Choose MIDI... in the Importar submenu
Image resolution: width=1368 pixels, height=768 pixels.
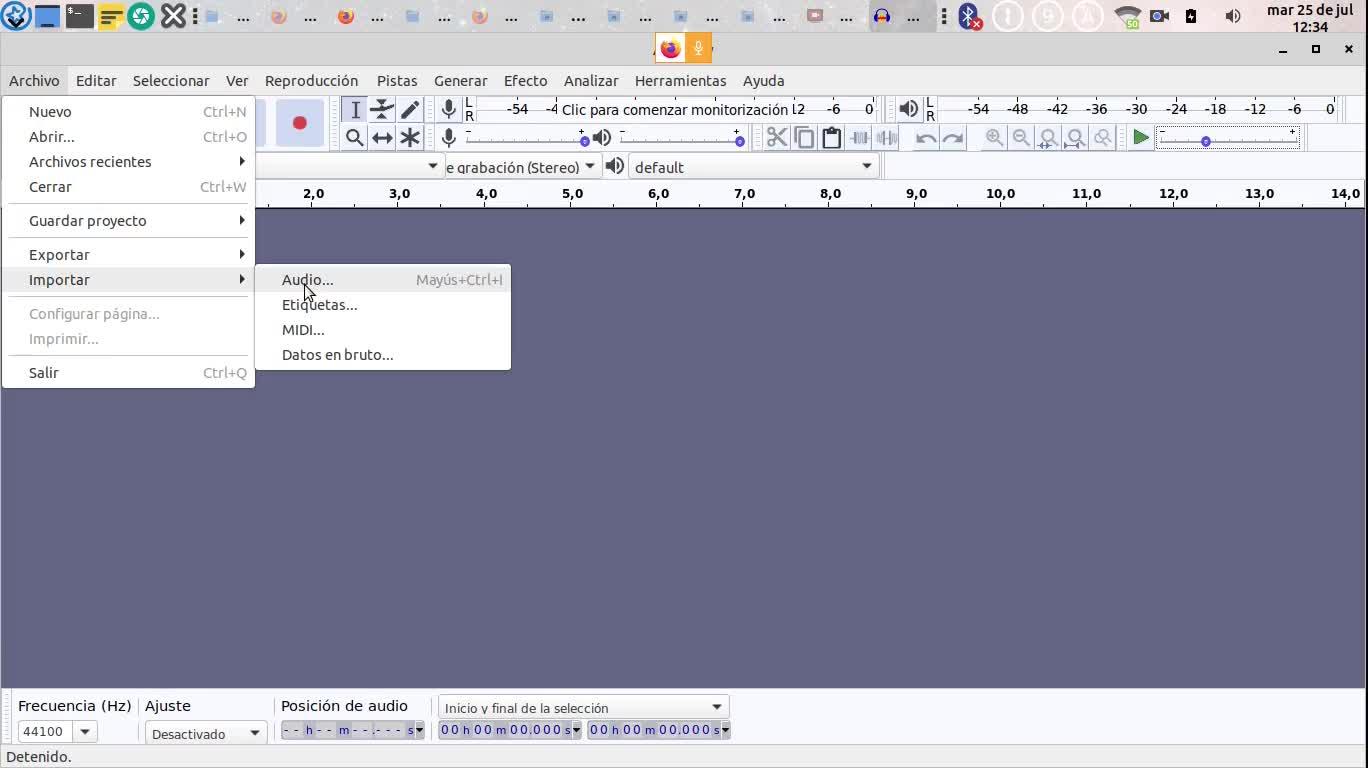pos(383,330)
